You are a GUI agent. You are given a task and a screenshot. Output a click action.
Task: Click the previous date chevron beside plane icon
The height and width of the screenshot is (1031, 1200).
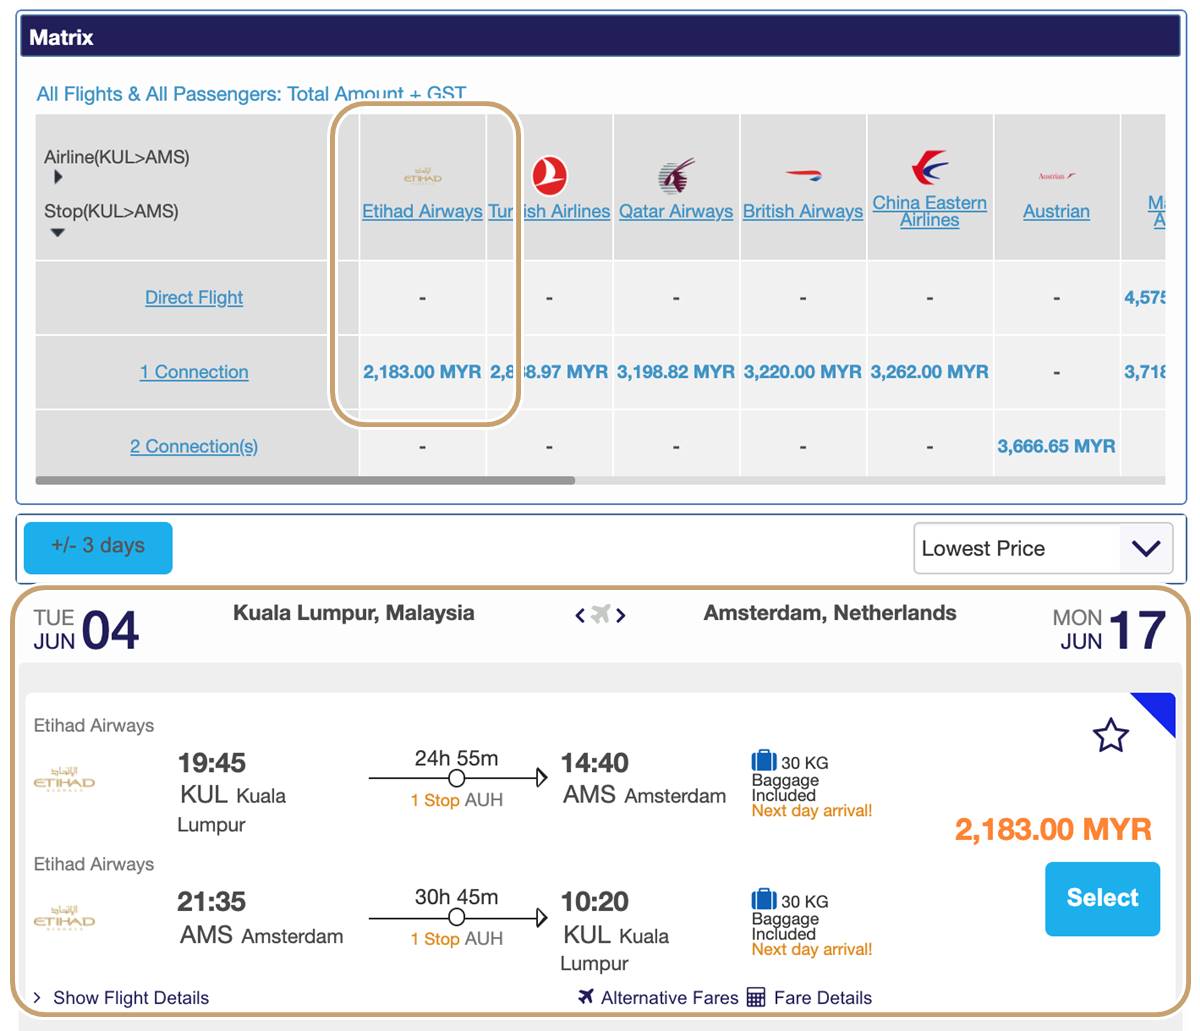click(580, 615)
